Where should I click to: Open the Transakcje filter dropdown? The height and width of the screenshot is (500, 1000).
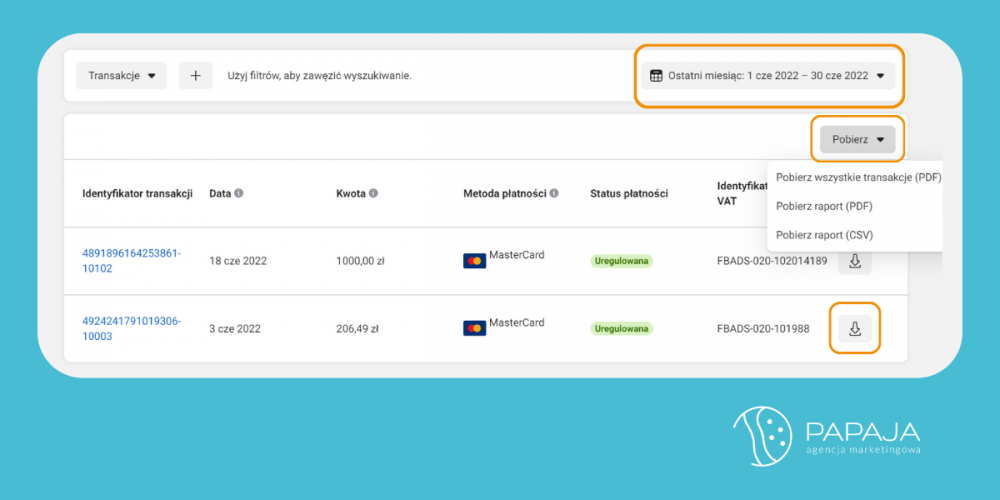tap(121, 75)
